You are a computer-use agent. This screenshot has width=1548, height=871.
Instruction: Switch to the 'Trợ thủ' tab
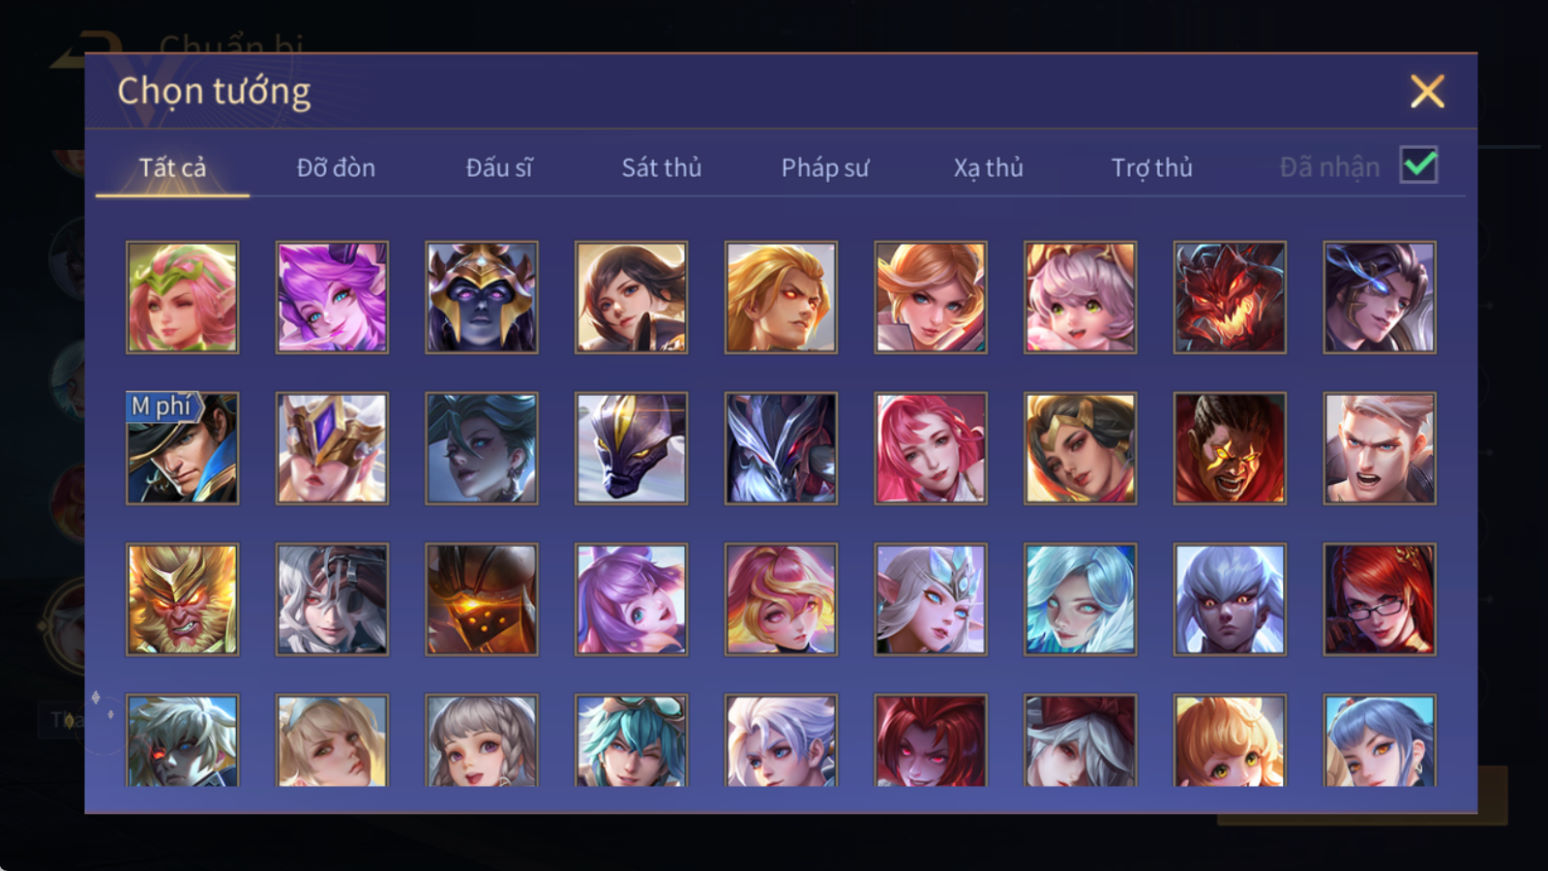pos(1152,167)
